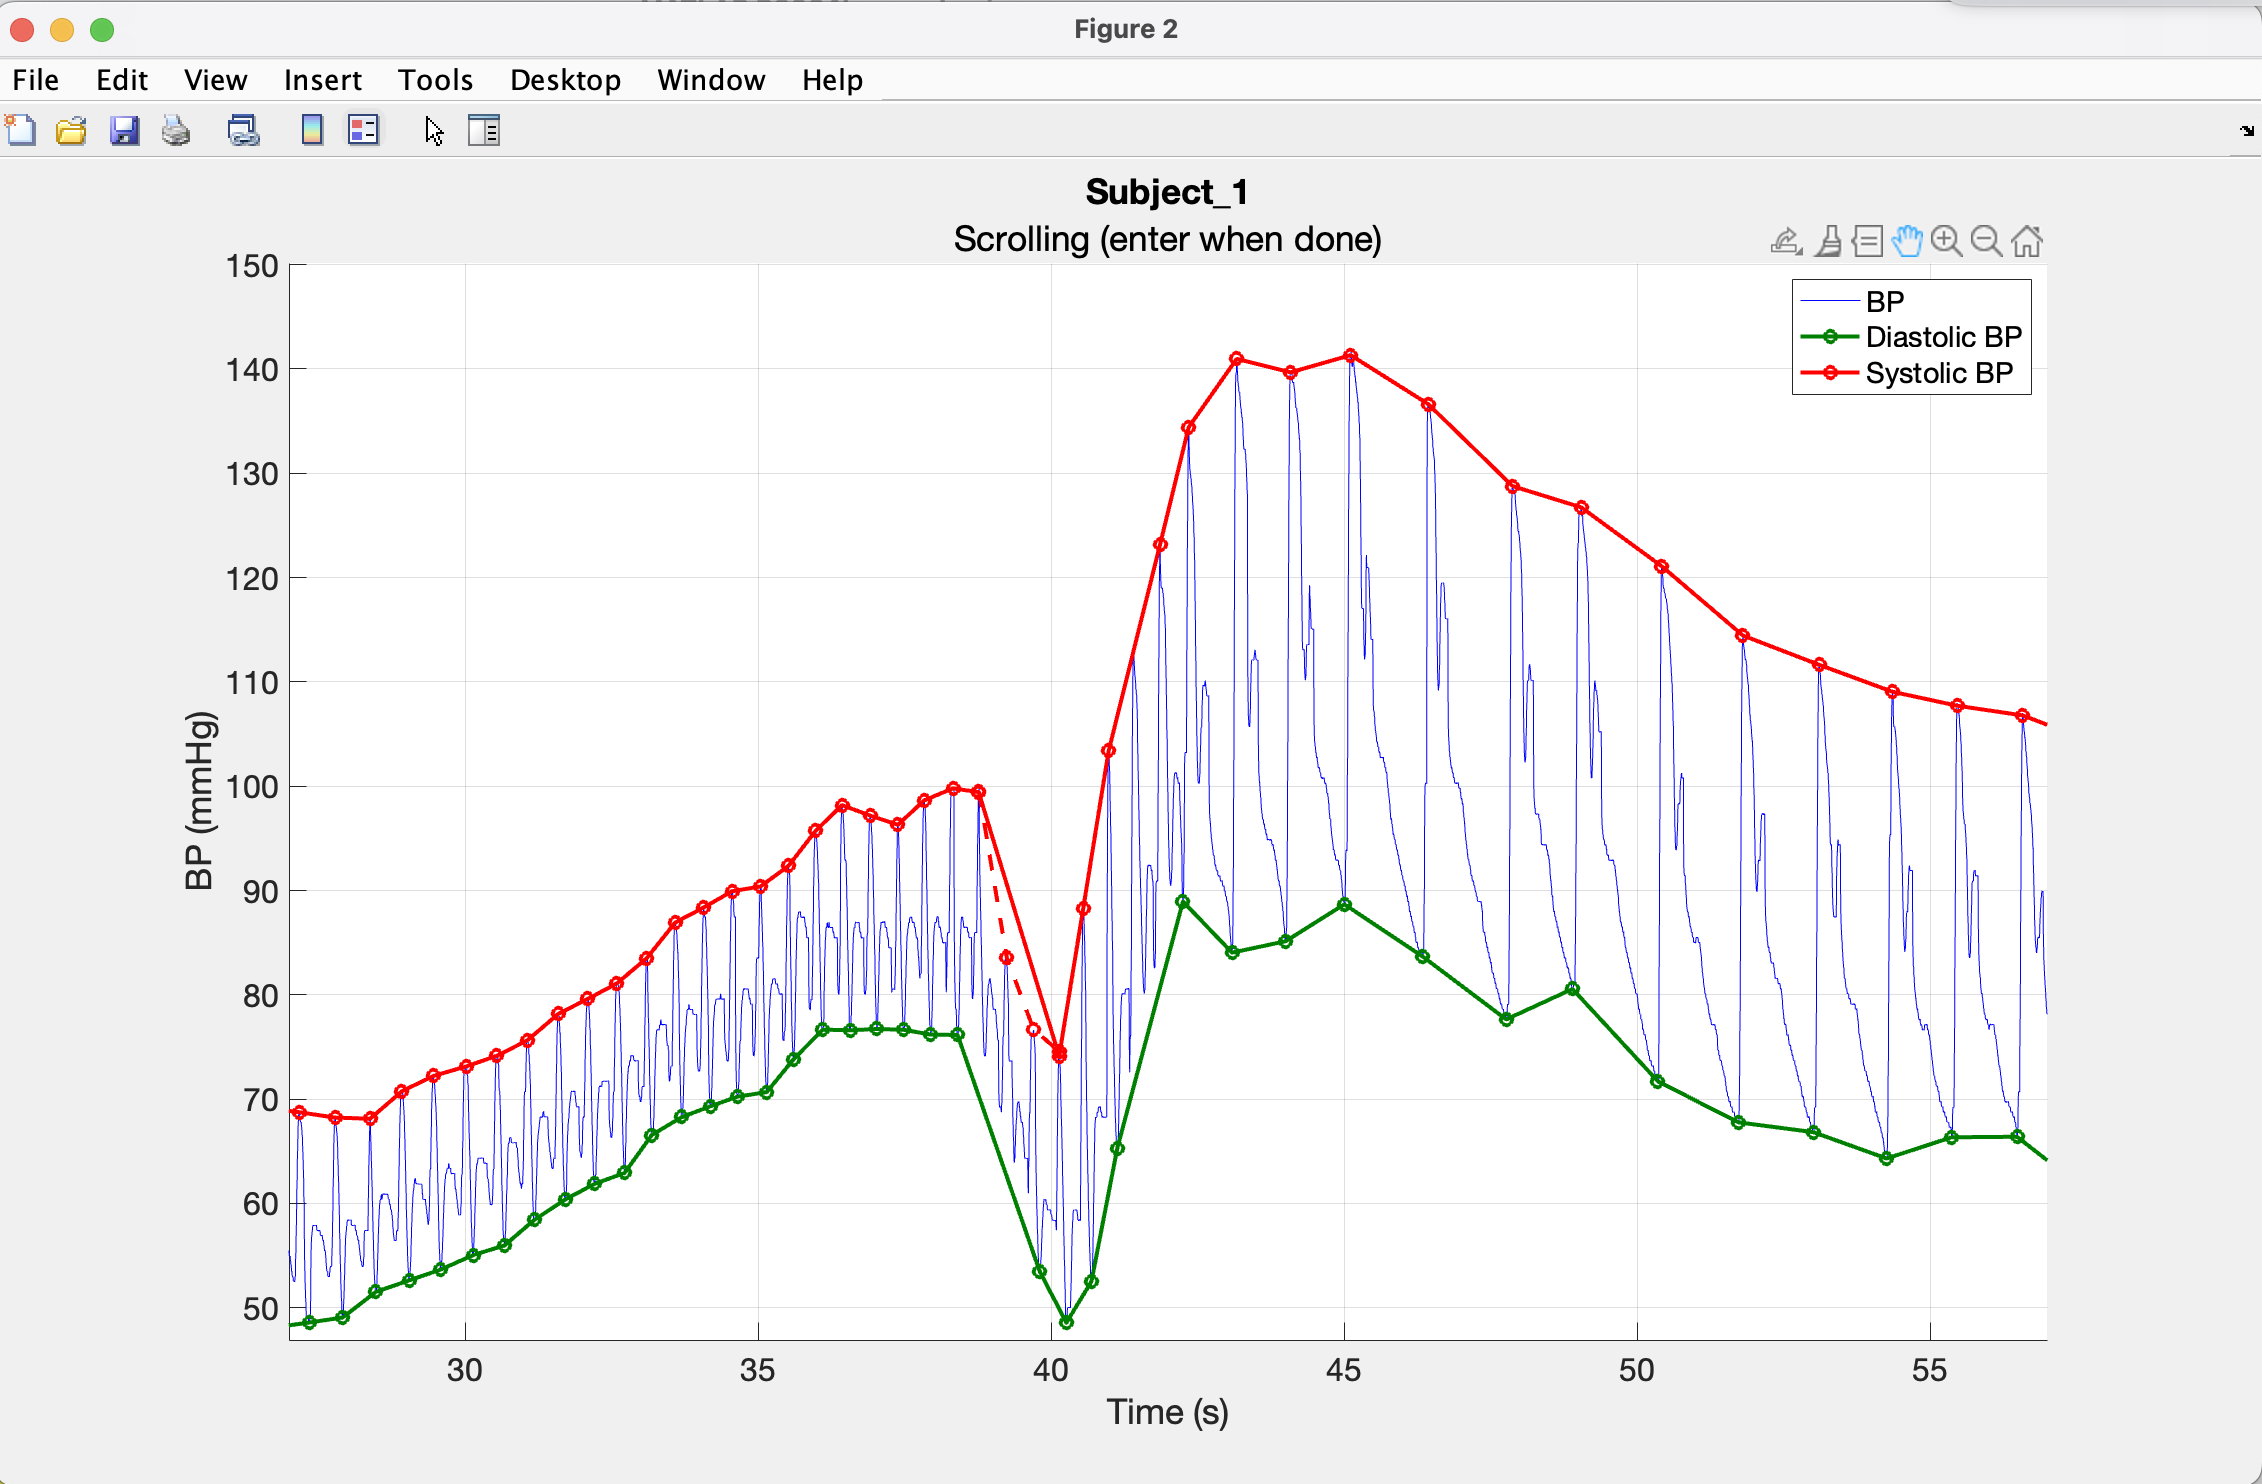Open the Tools menu
Viewport: 2262px width, 1484px height.
click(435, 80)
